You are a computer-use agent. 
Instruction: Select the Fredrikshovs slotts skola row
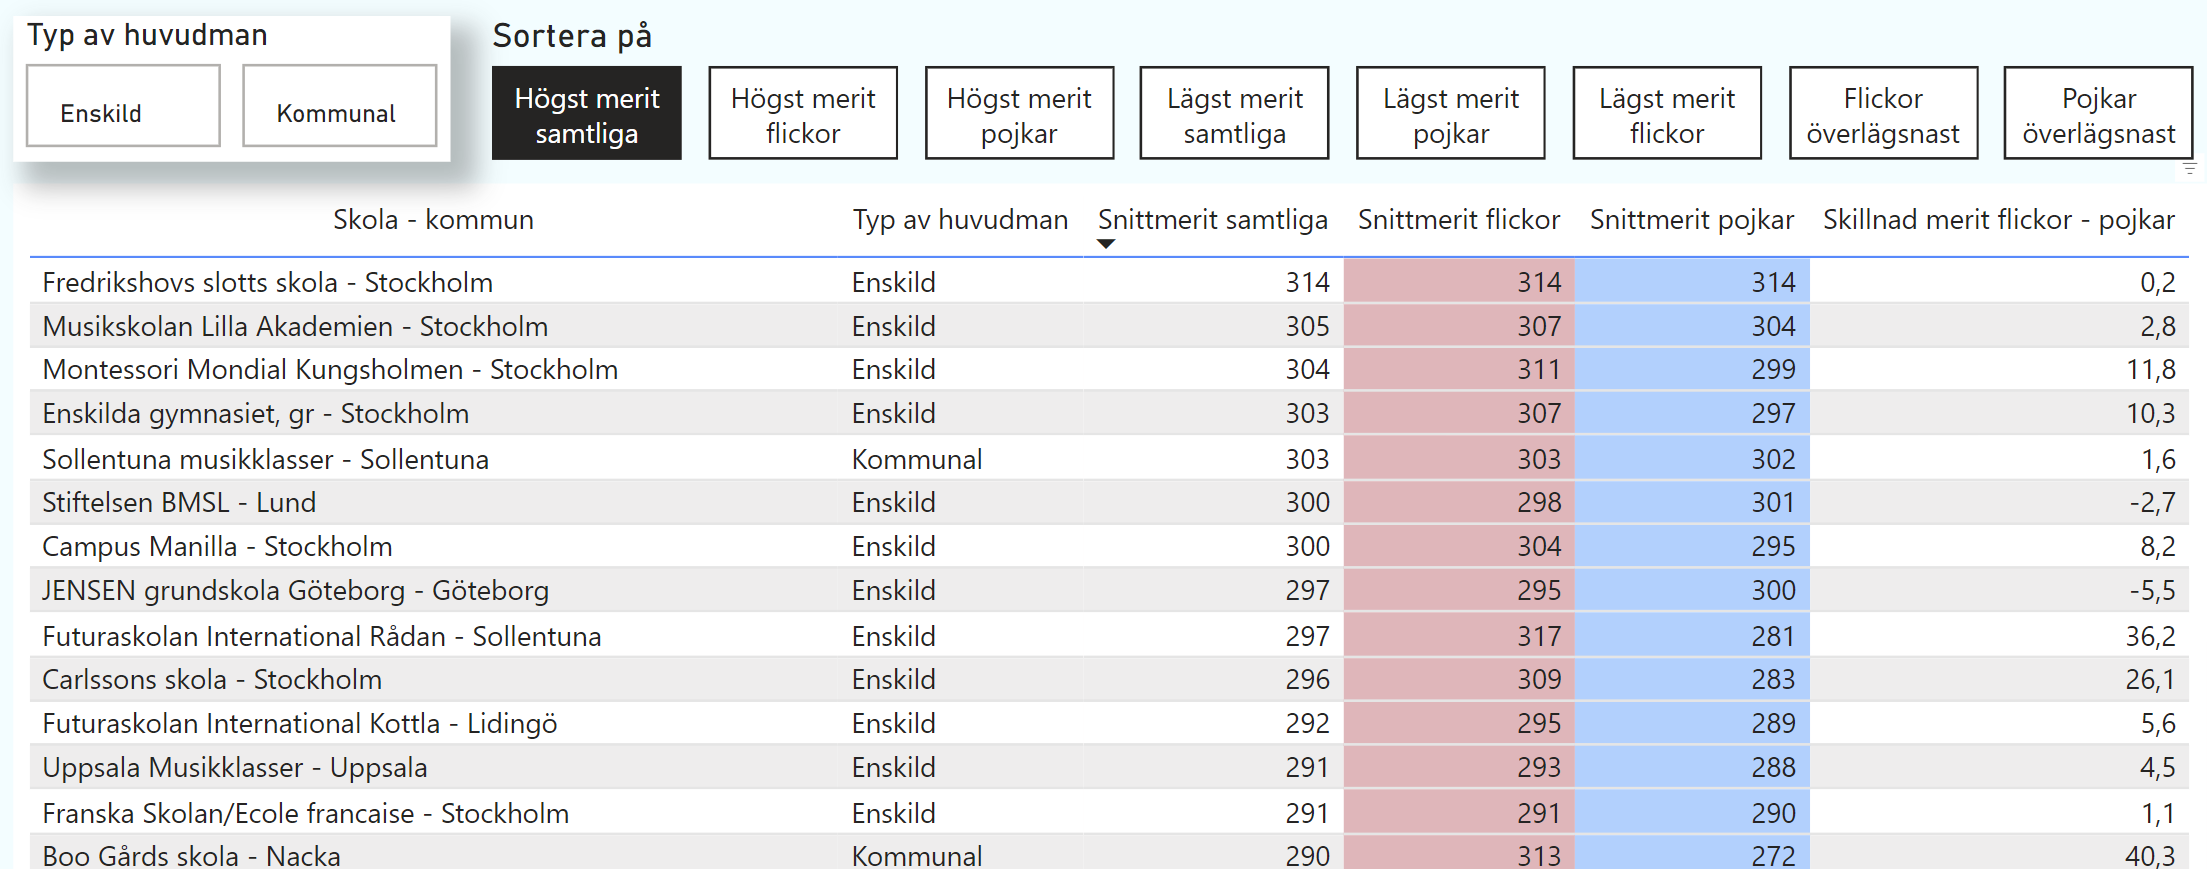[268, 283]
